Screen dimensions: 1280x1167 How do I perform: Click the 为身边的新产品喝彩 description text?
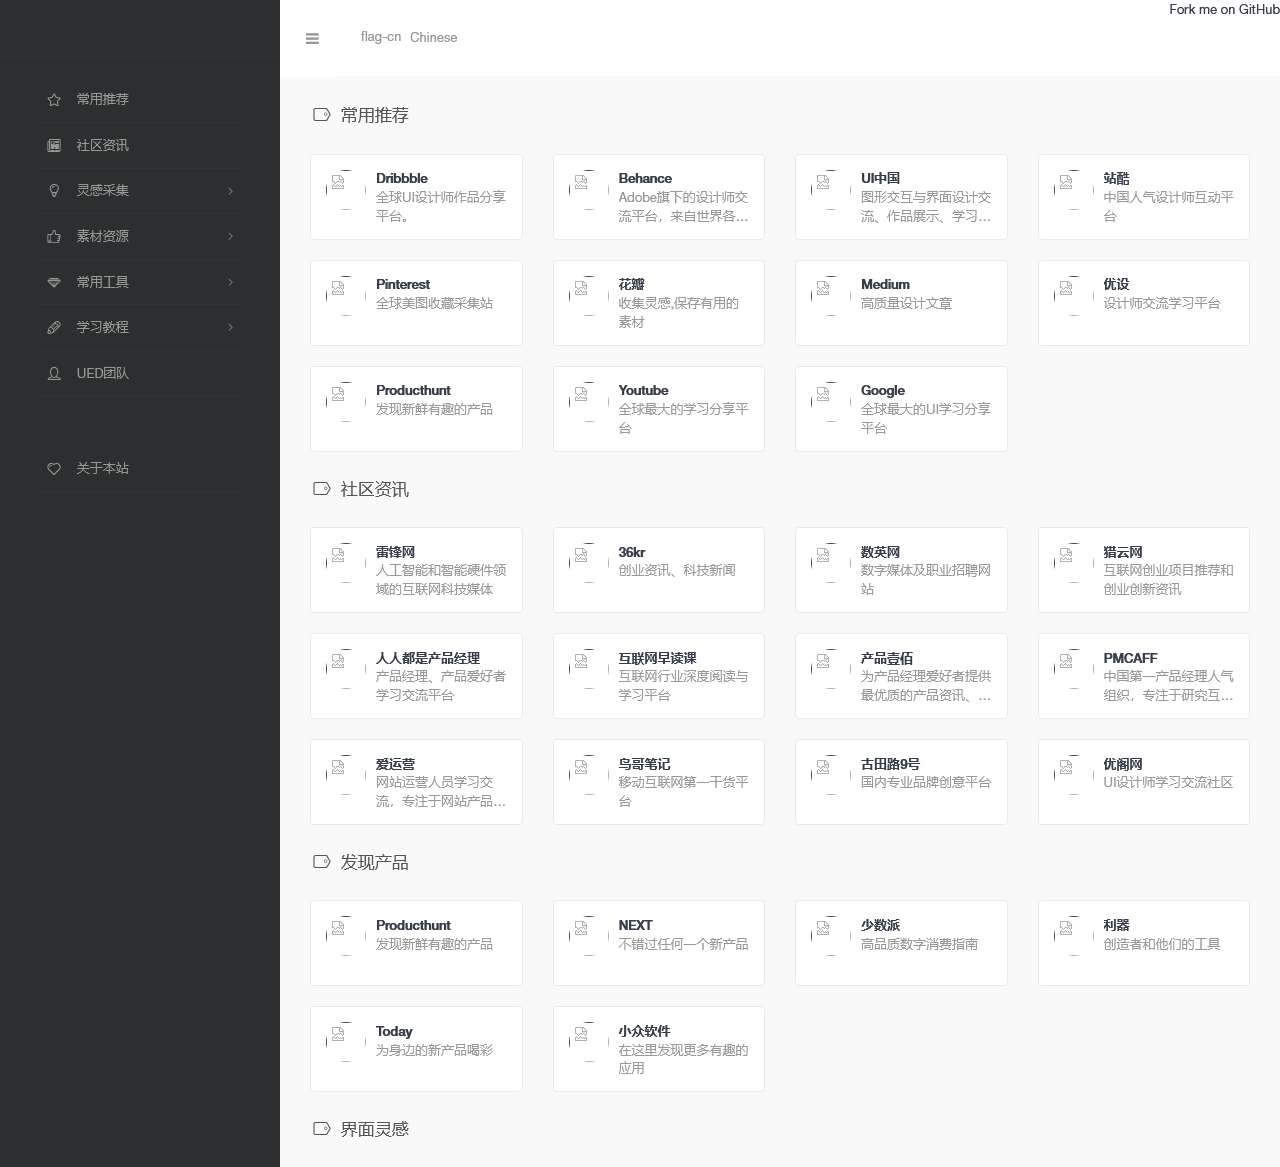pyautogui.click(x=434, y=1051)
